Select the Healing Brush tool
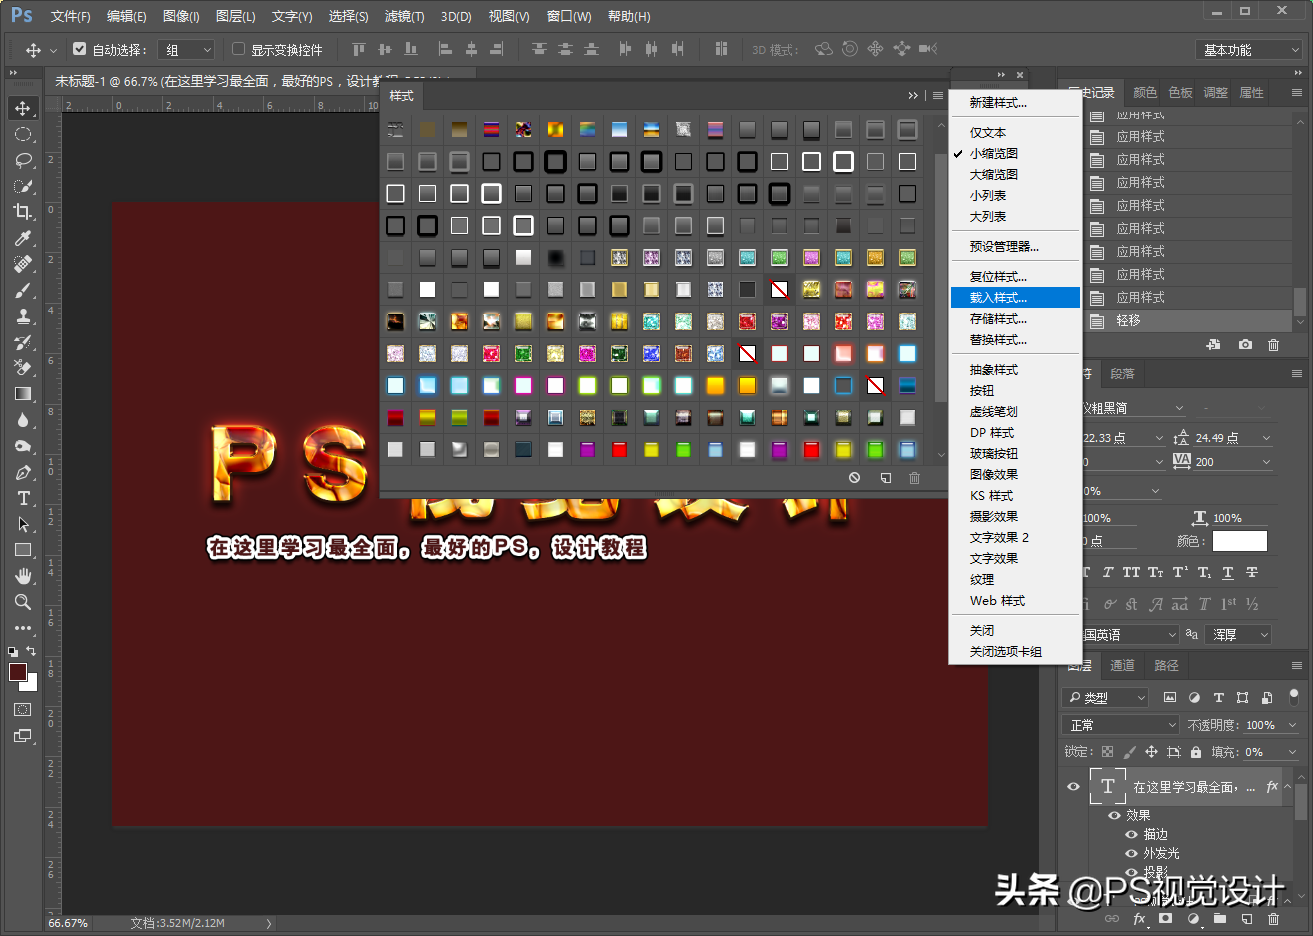 tap(22, 264)
